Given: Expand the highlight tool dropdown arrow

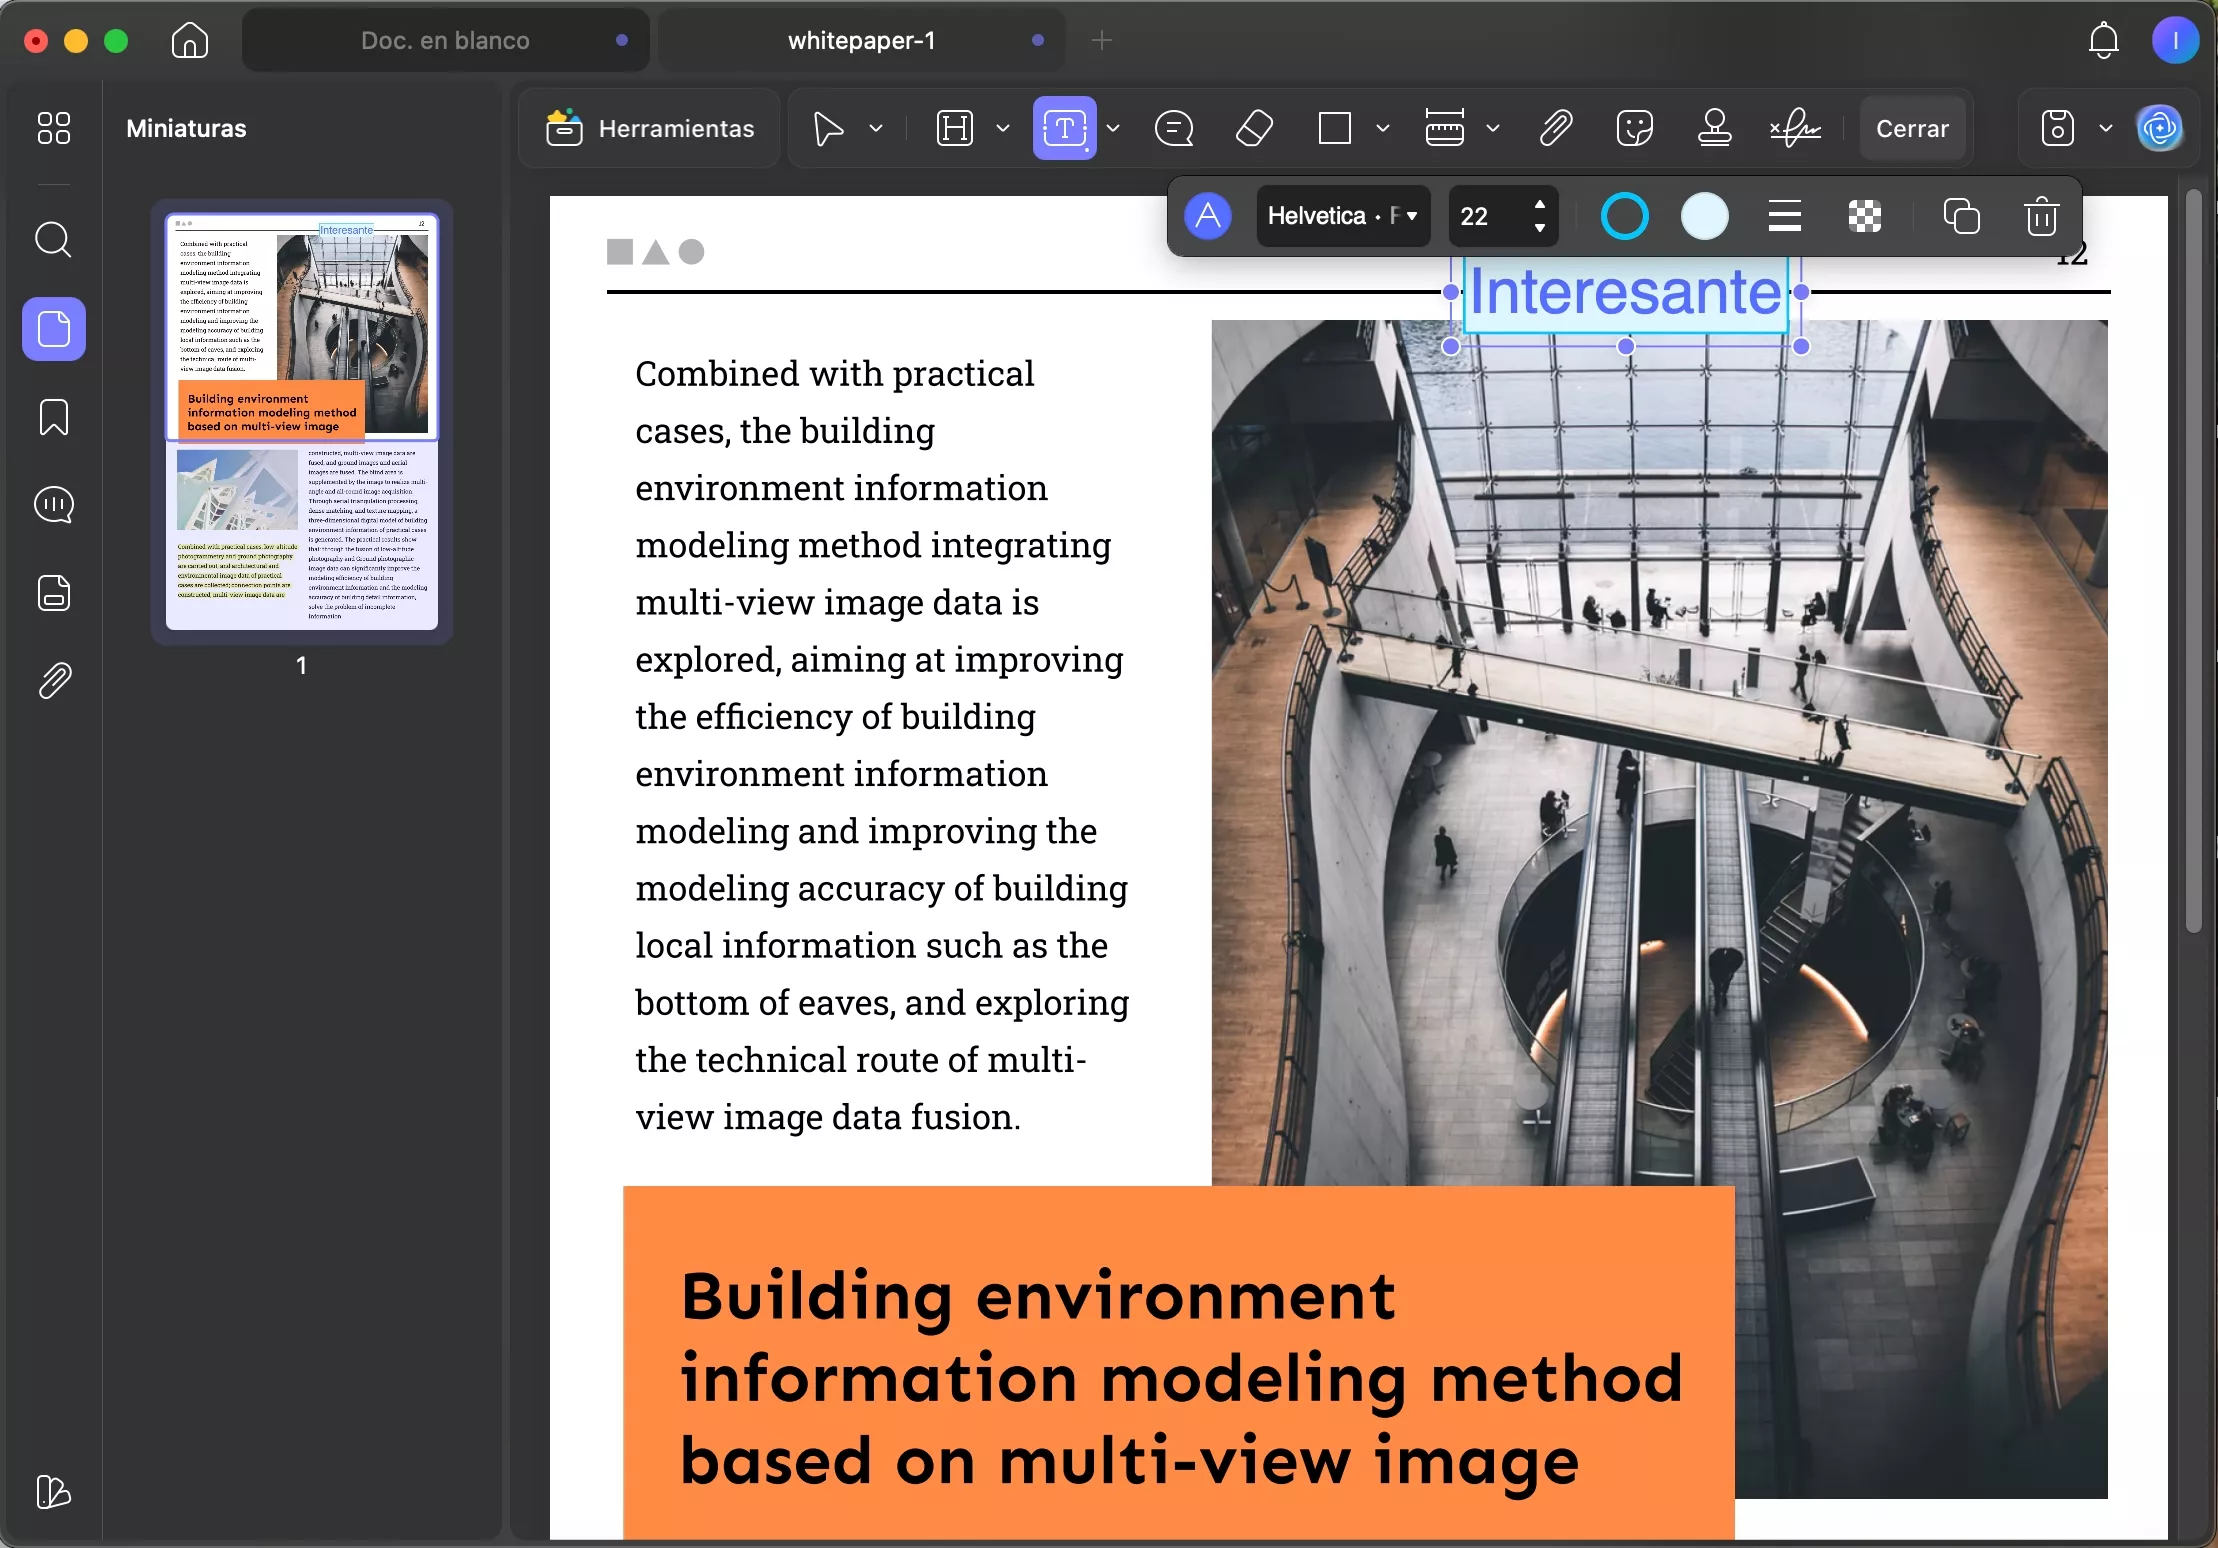Looking at the screenshot, I should pyautogui.click(x=1003, y=129).
